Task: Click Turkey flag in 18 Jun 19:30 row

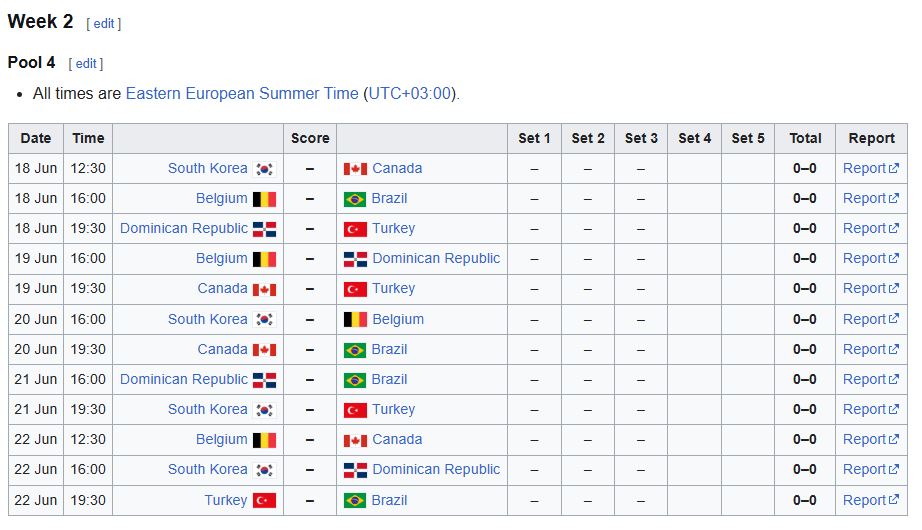Action: [355, 229]
